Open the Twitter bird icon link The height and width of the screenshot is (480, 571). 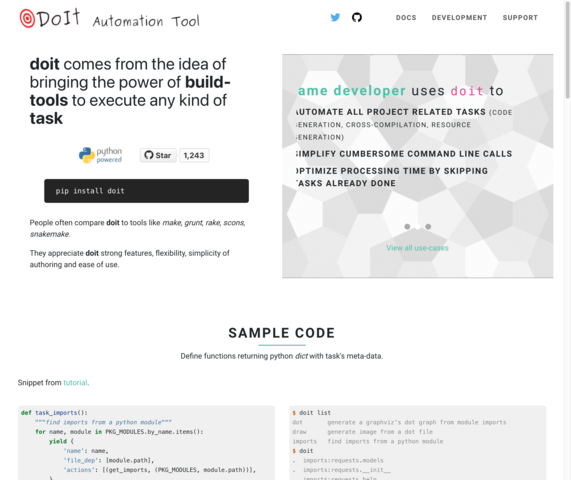[x=335, y=17]
